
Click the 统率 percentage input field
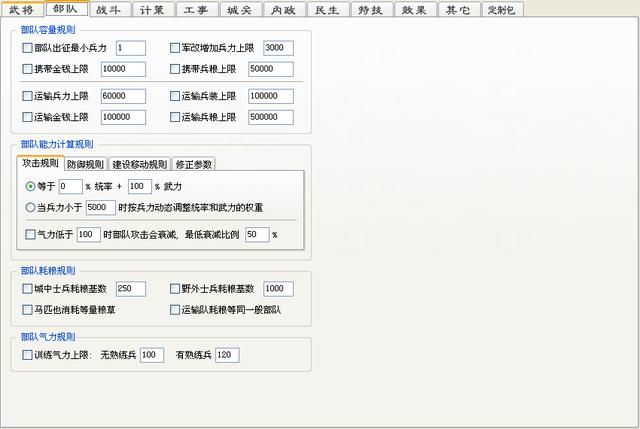coord(71,187)
